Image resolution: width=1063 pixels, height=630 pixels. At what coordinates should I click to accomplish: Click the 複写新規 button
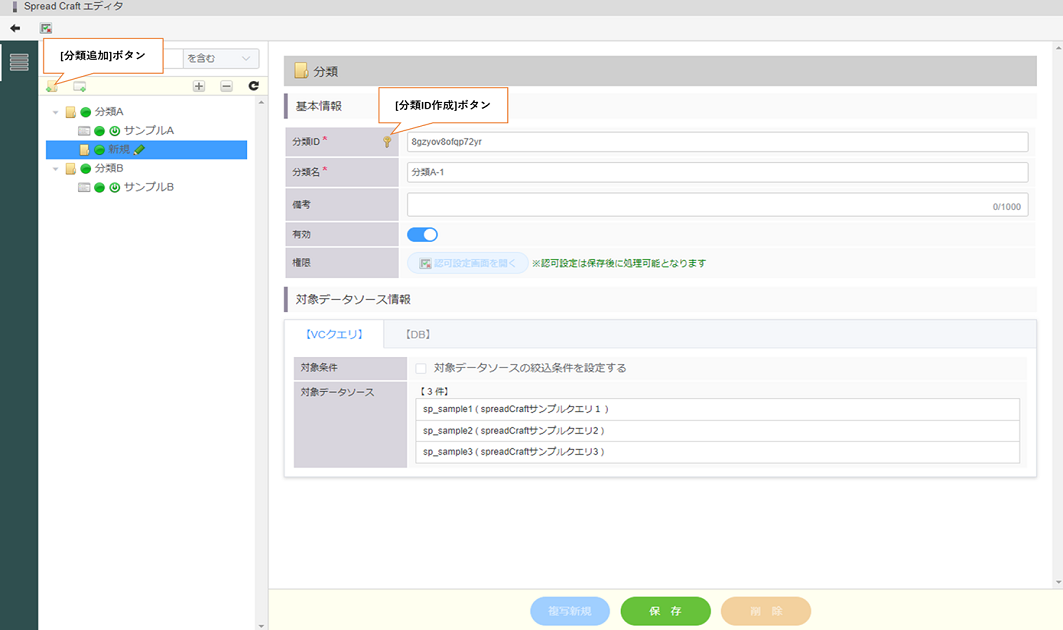[569, 611]
